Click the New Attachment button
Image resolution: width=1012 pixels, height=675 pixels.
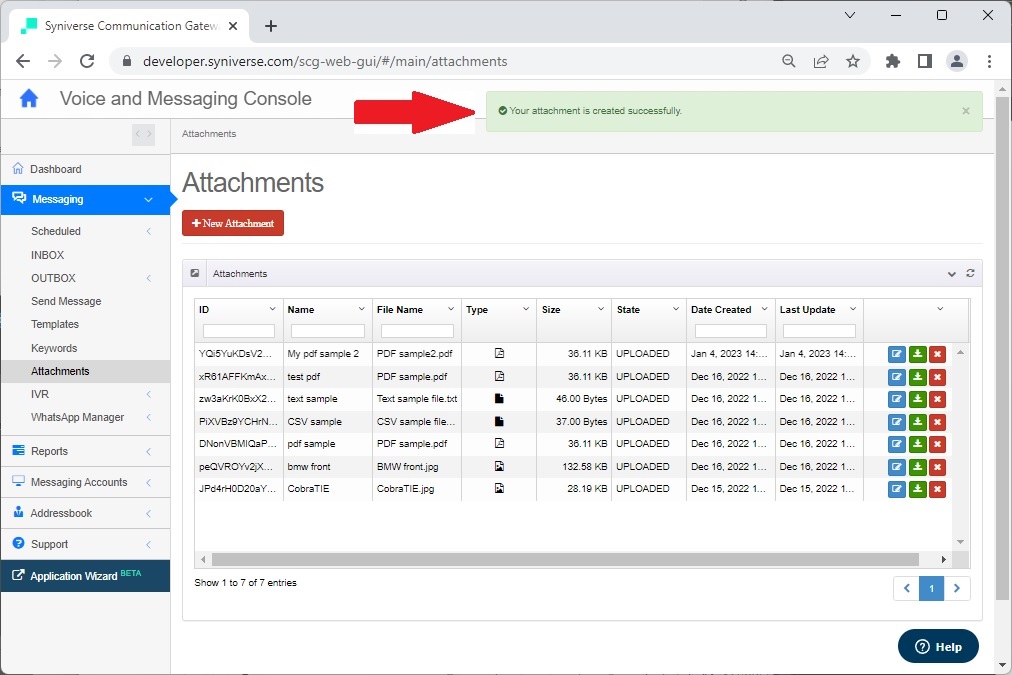tap(233, 223)
